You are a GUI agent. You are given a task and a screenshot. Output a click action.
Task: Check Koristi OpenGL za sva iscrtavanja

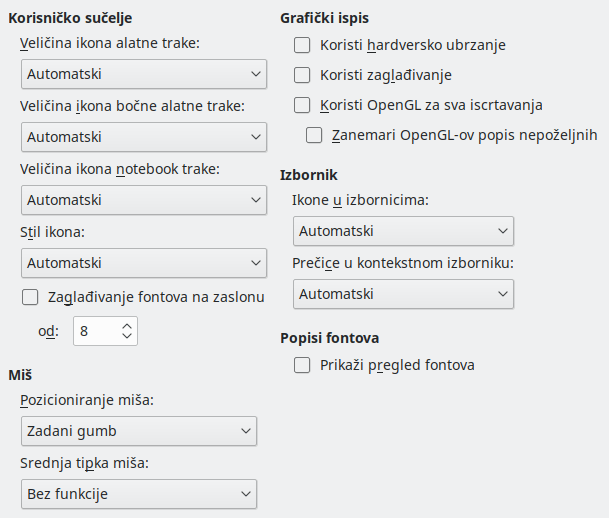[x=302, y=105]
